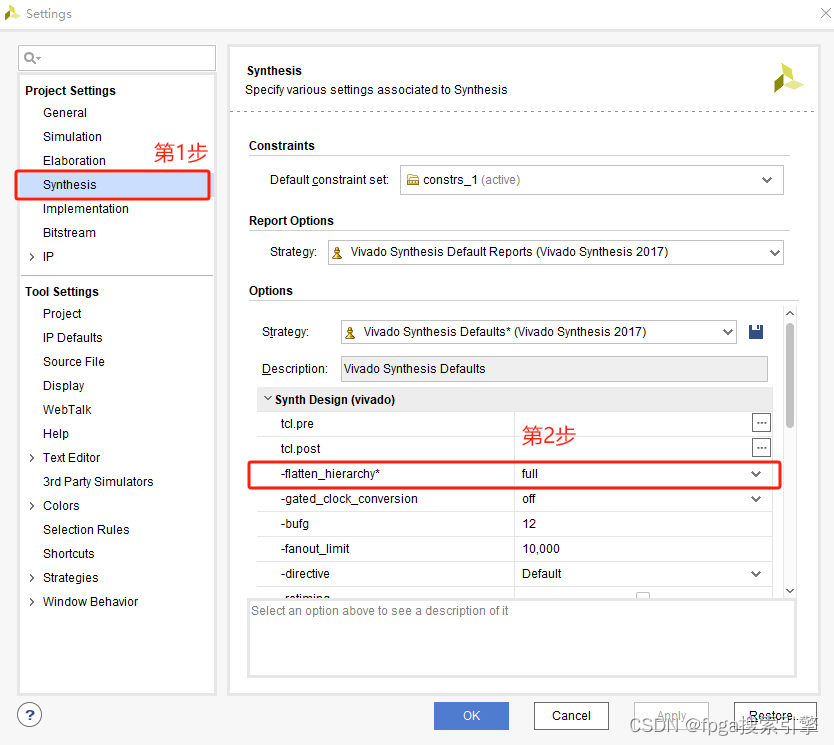
Task: Collapse the Synth Design (vivado) section
Action: (268, 399)
